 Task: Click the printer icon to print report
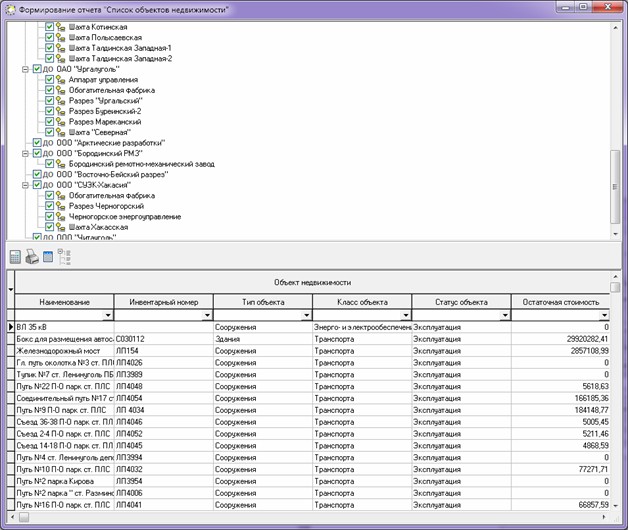pyautogui.click(x=32, y=257)
